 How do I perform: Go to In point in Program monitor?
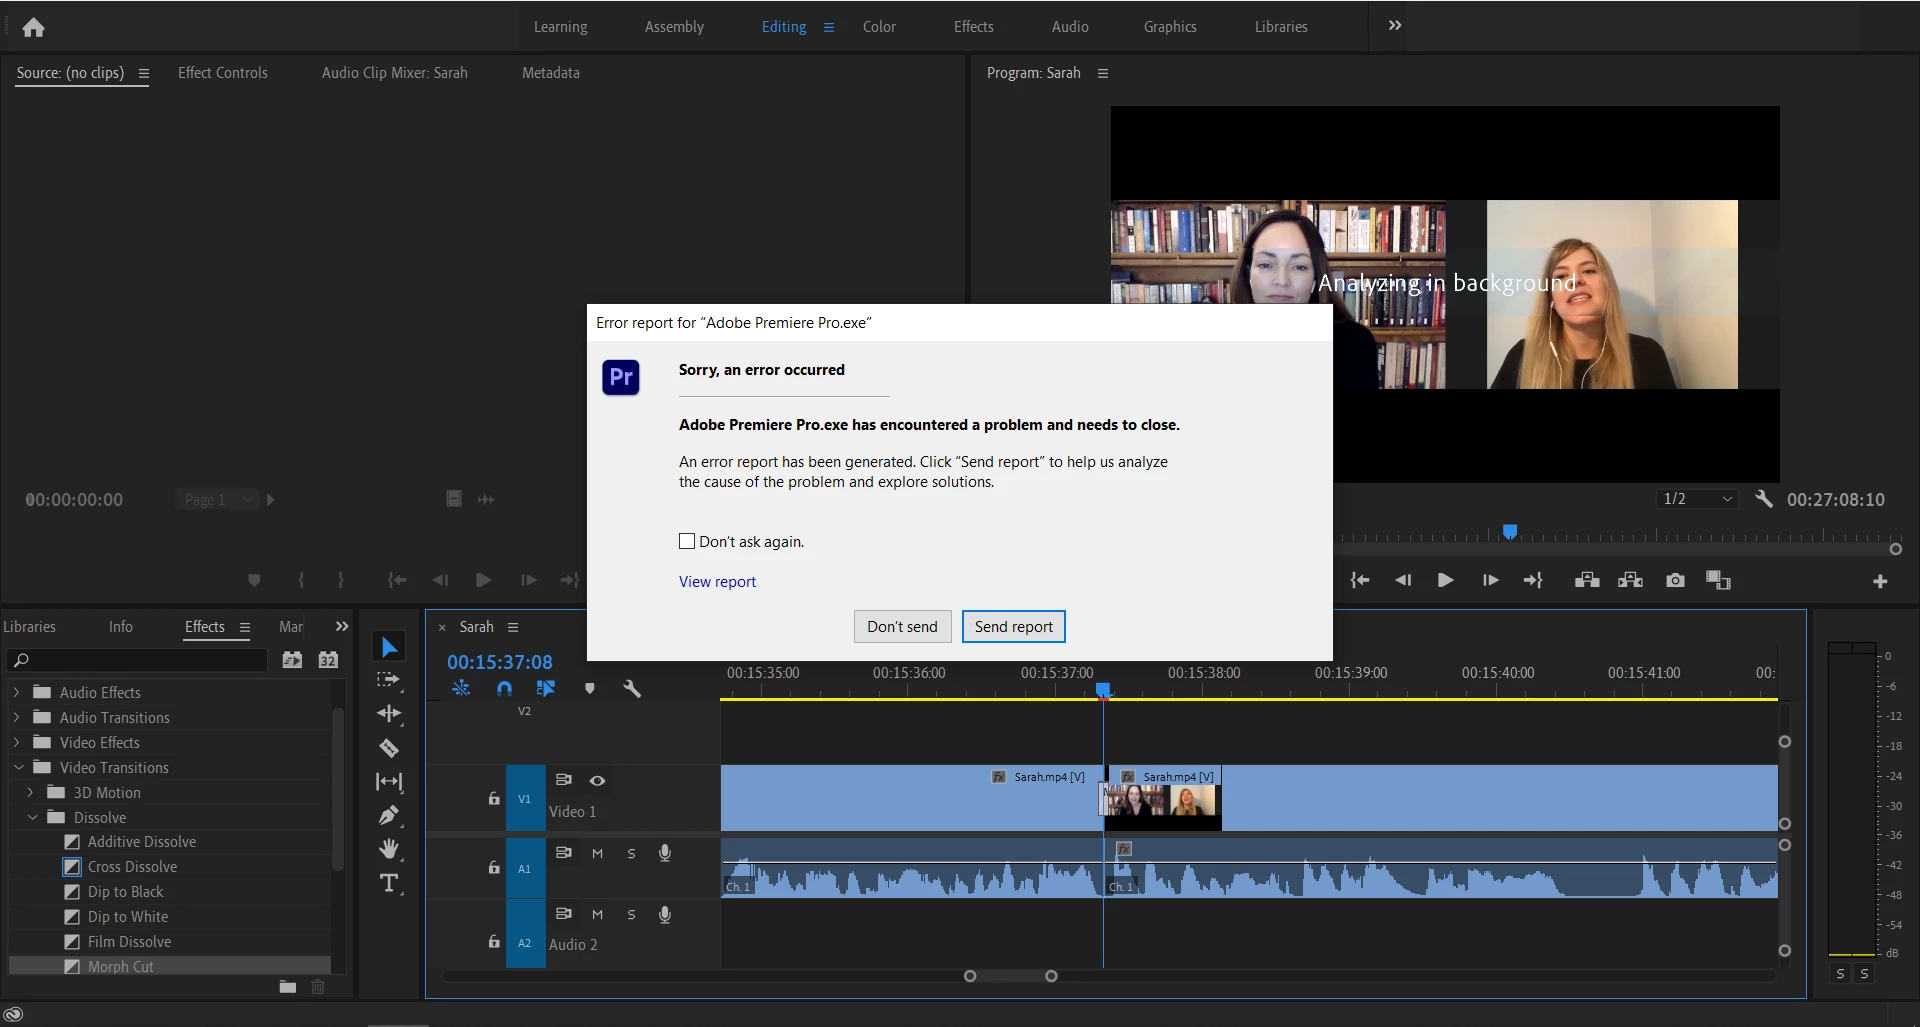(1360, 580)
